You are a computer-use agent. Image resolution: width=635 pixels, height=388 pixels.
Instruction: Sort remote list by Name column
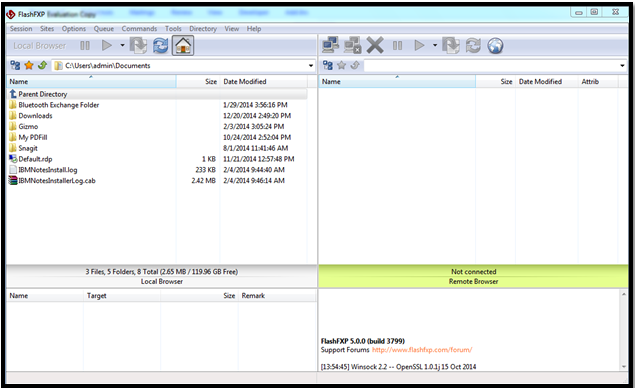397,81
